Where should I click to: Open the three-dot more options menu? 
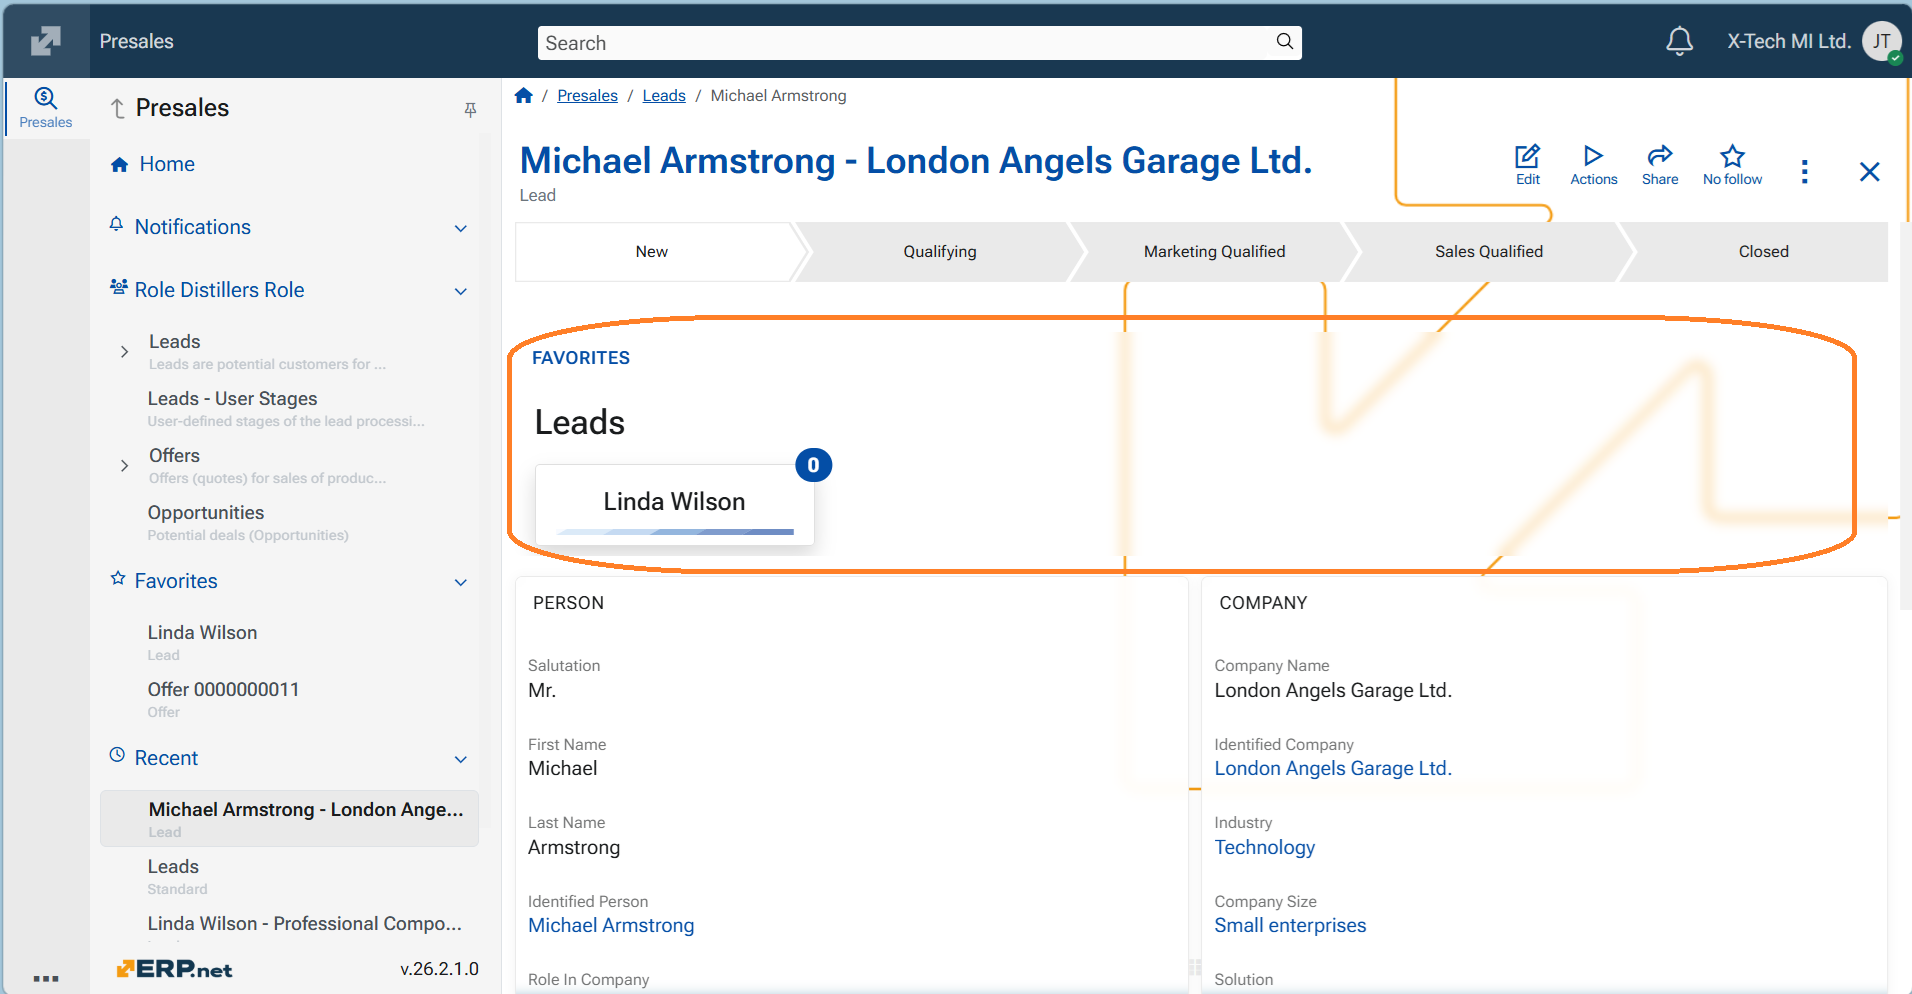point(1804,172)
